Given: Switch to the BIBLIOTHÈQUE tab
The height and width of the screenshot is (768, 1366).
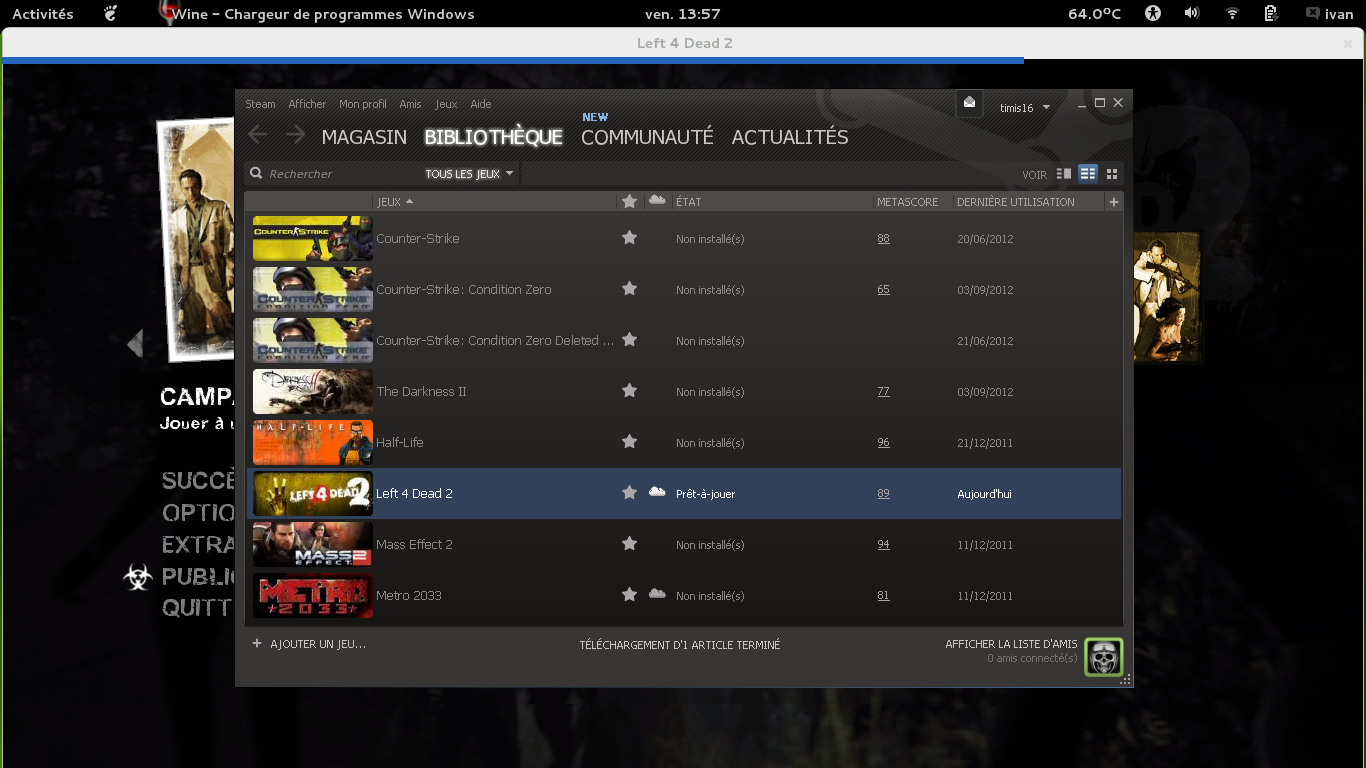Looking at the screenshot, I should [494, 137].
